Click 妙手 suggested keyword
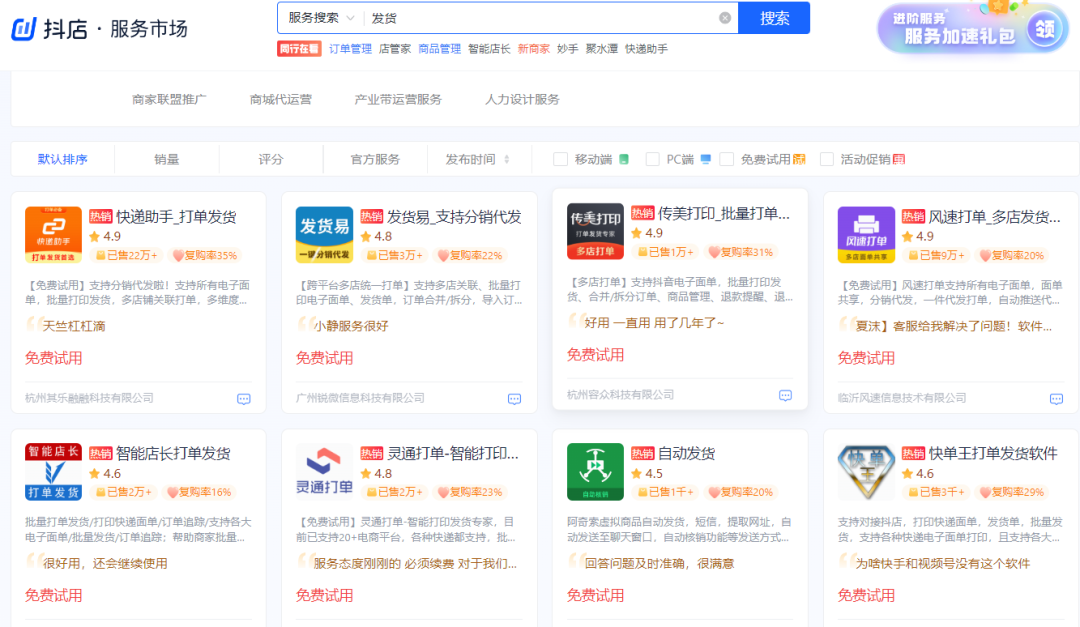This screenshot has height=627, width=1080. (x=568, y=49)
